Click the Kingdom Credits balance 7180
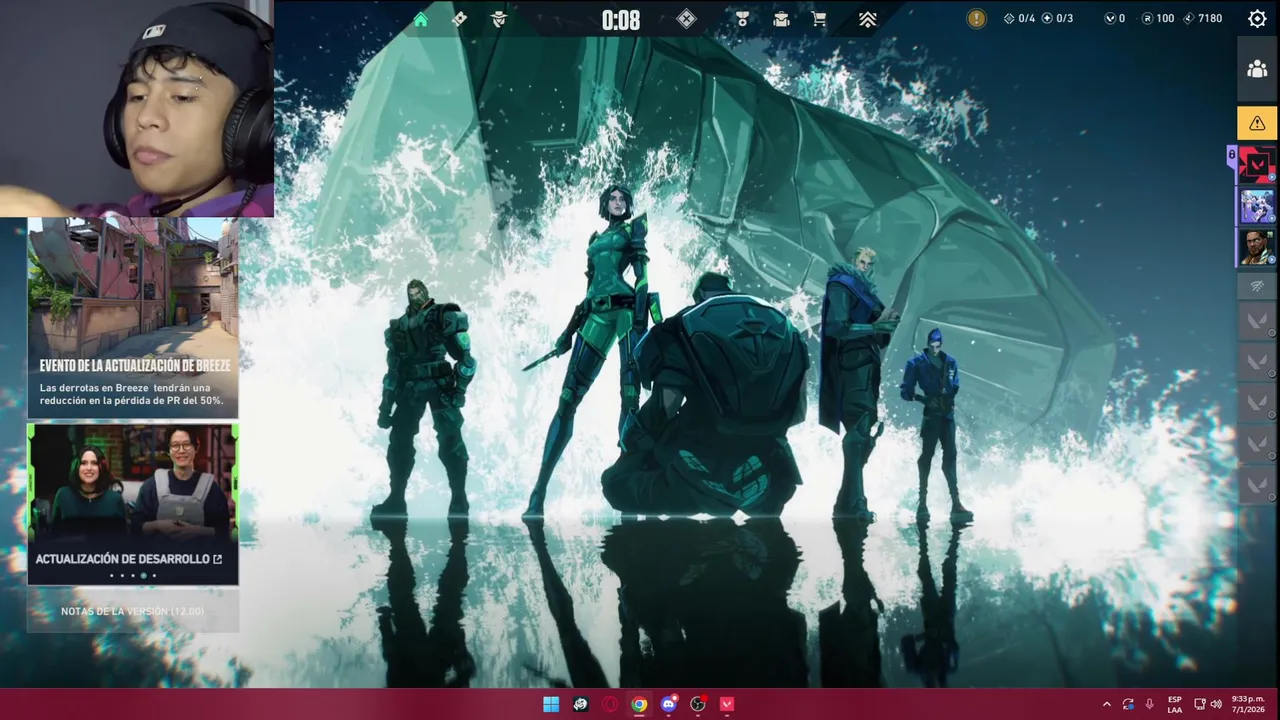Viewport: 1280px width, 720px height. click(1202, 19)
